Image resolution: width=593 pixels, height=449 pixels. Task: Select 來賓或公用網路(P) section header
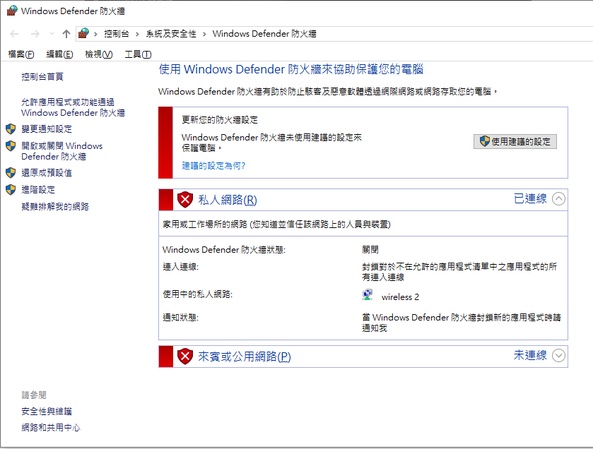(244, 356)
